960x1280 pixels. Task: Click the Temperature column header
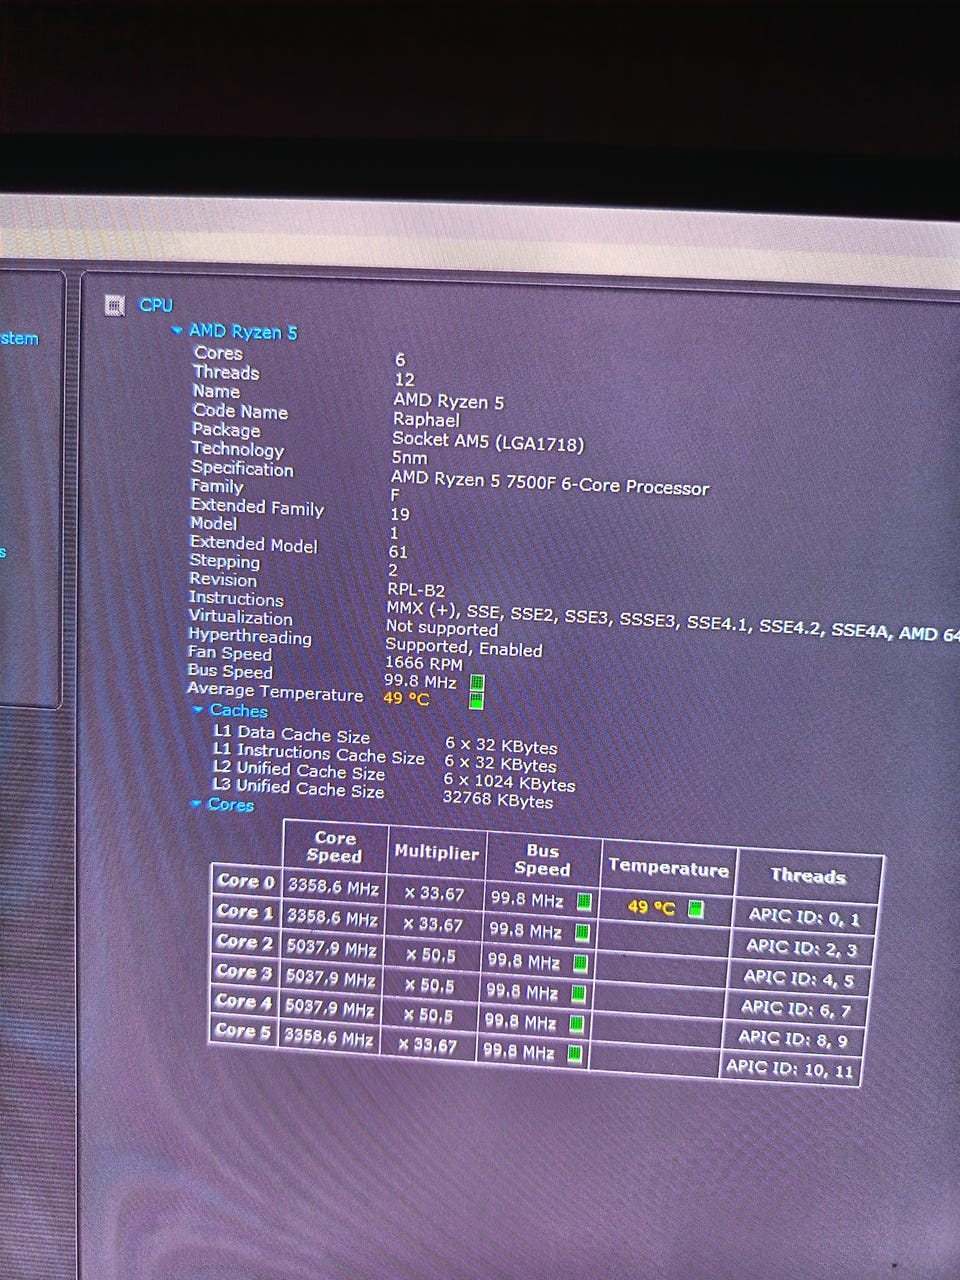668,867
